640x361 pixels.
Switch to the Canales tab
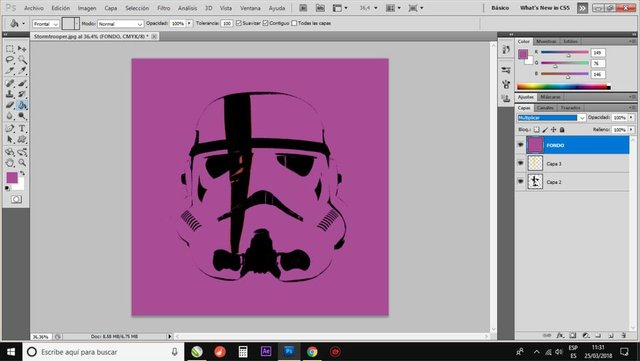pyautogui.click(x=545, y=108)
